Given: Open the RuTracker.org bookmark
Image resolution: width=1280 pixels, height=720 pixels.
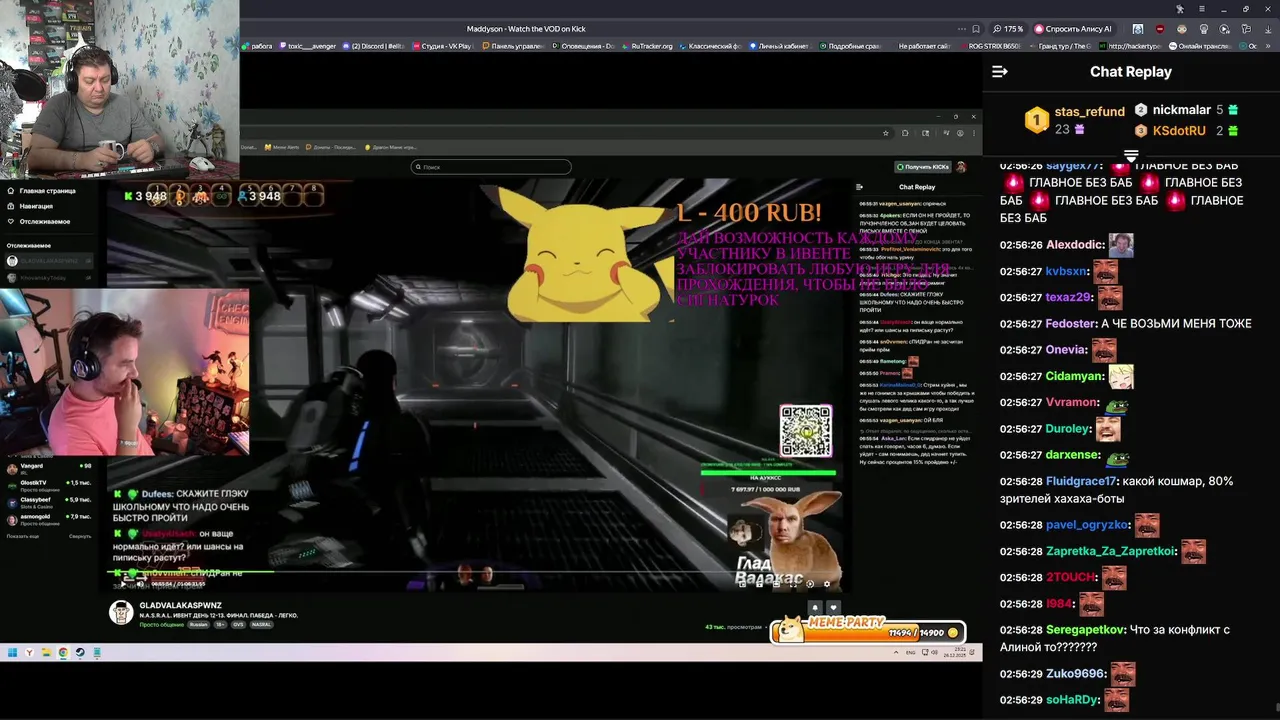Looking at the screenshot, I should (647, 46).
